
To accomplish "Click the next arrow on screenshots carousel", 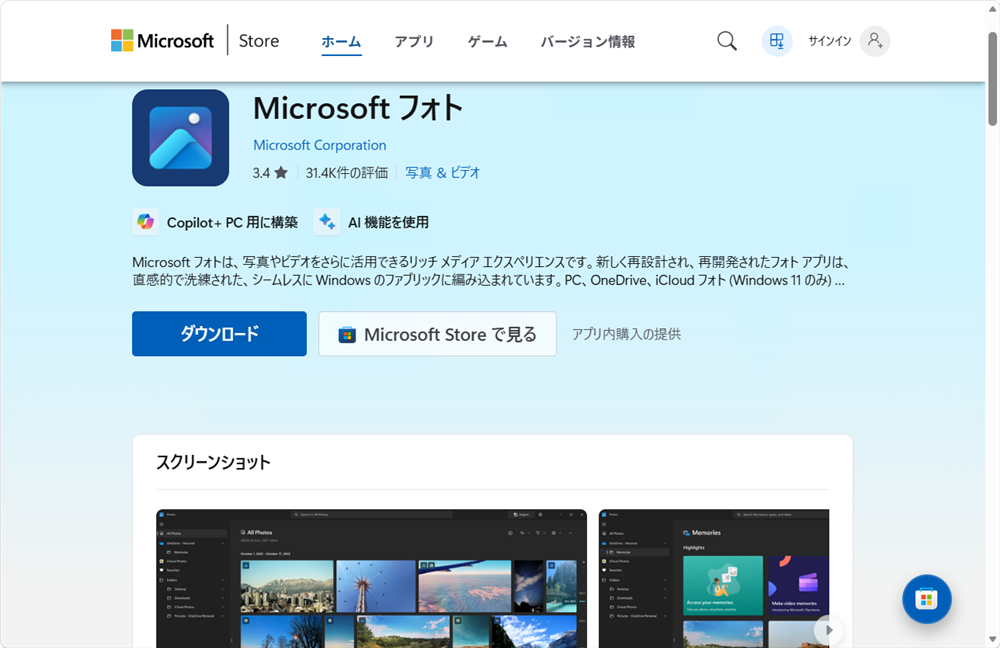I will click(x=829, y=630).
